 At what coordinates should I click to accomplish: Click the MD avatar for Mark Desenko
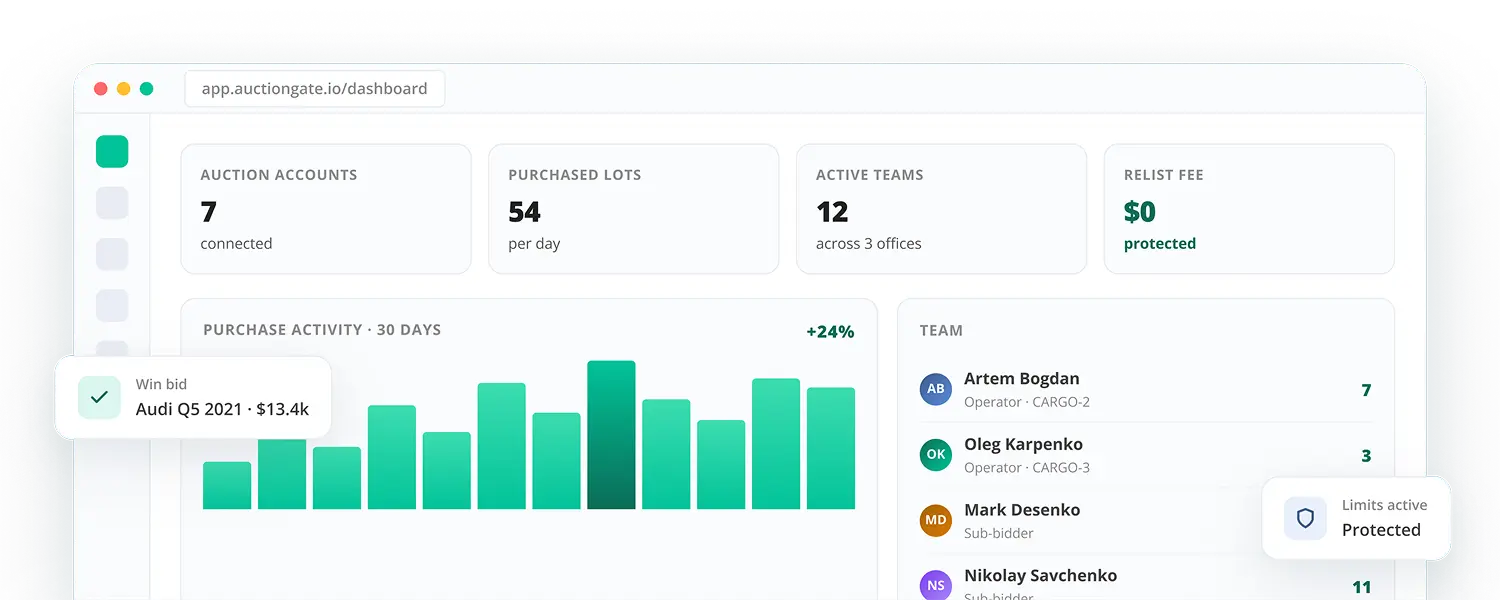[x=936, y=520]
